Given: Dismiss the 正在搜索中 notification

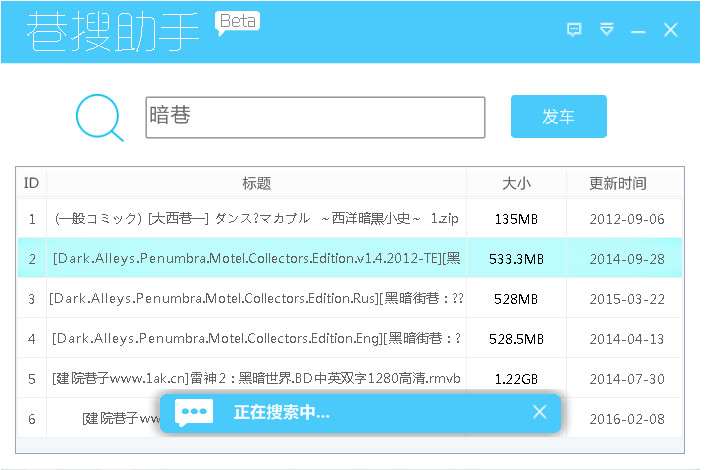Looking at the screenshot, I should 540,412.
